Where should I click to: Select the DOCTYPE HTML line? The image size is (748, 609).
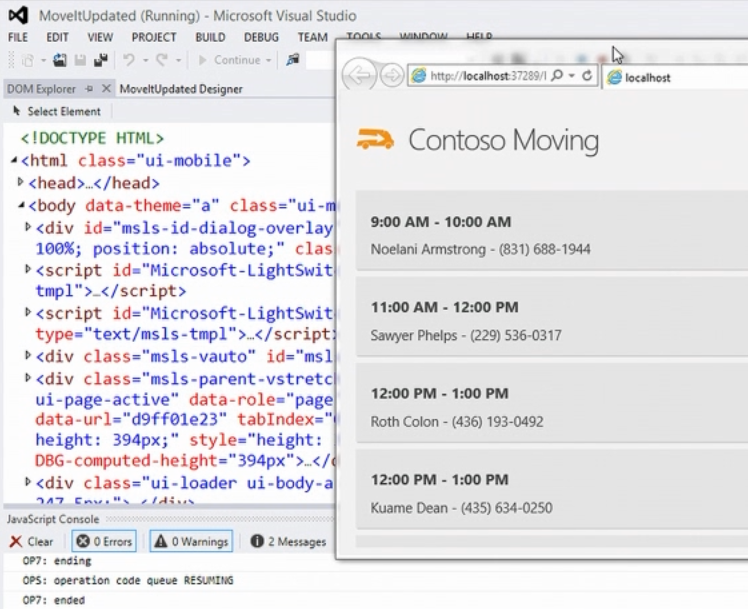(x=93, y=138)
